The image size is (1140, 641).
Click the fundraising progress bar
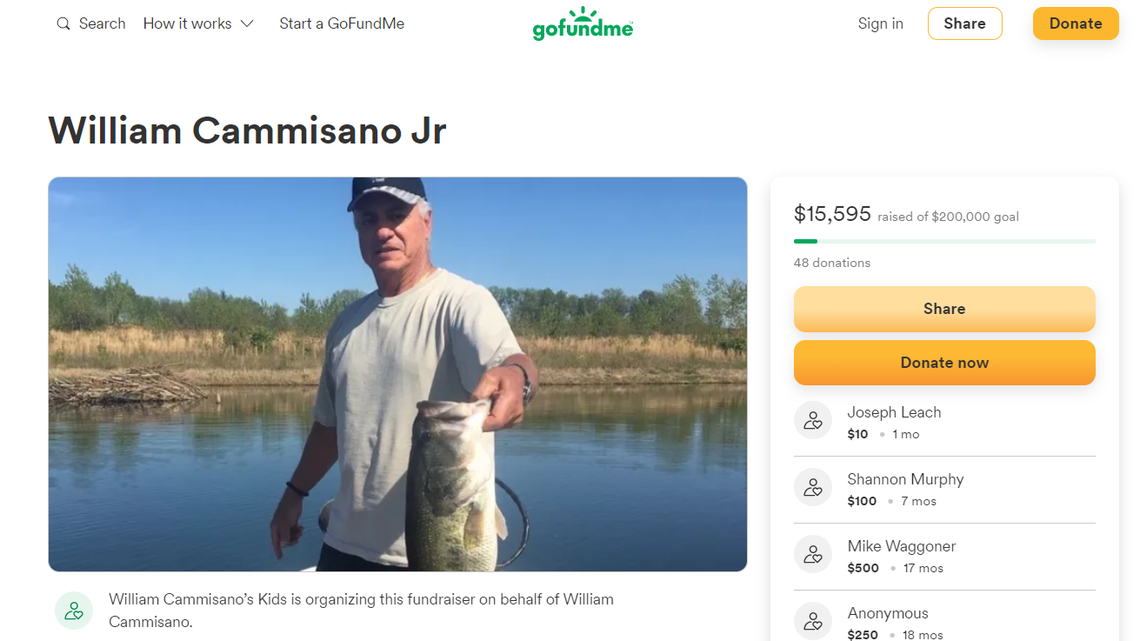coord(944,241)
